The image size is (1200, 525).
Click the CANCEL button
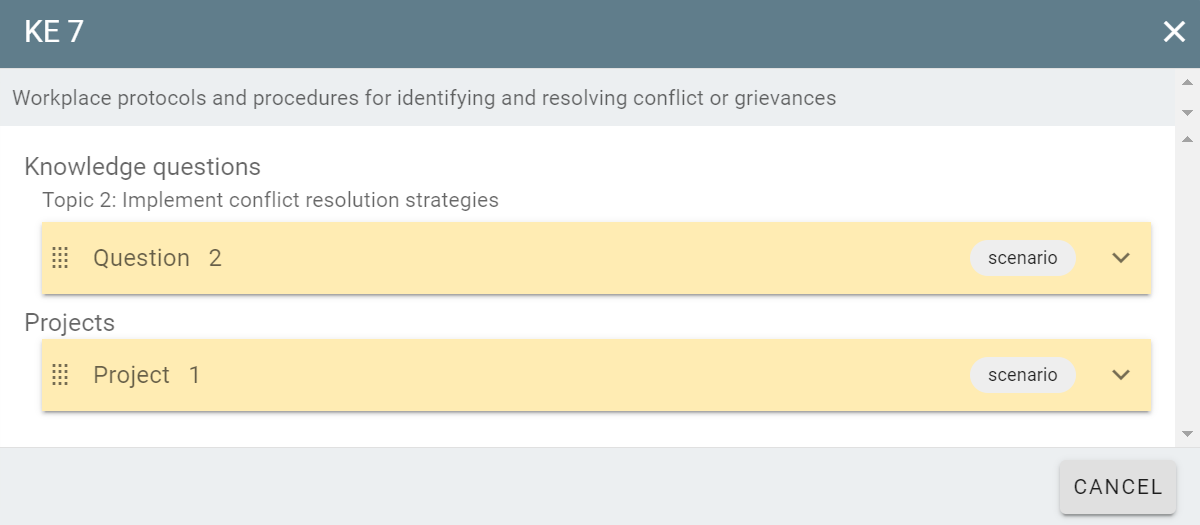pyautogui.click(x=1118, y=487)
